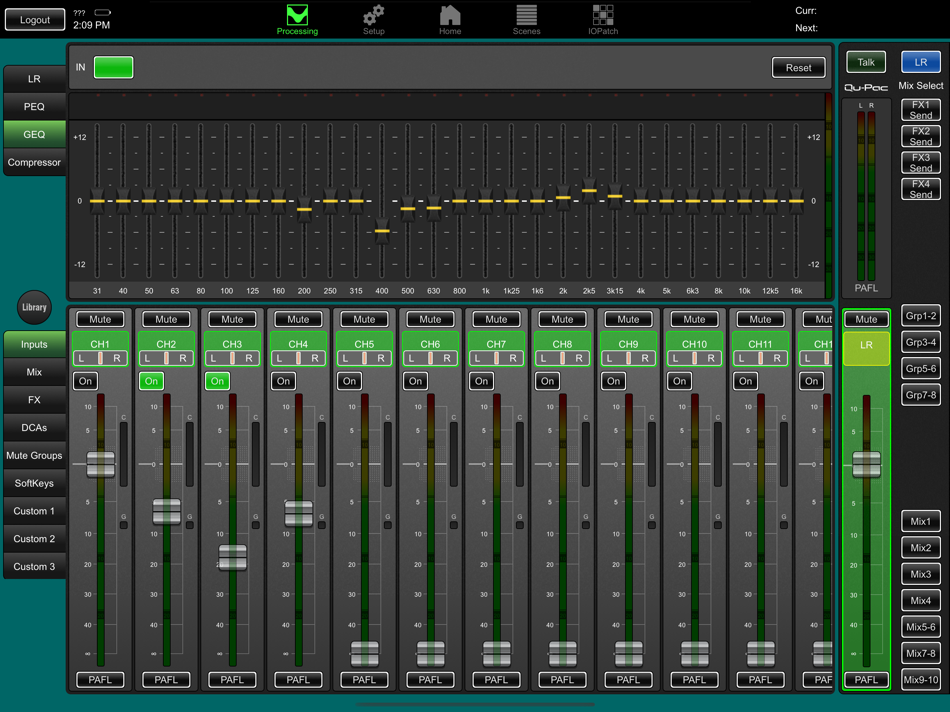
Task: Engage PAFL on the LR master strip
Action: tap(866, 680)
